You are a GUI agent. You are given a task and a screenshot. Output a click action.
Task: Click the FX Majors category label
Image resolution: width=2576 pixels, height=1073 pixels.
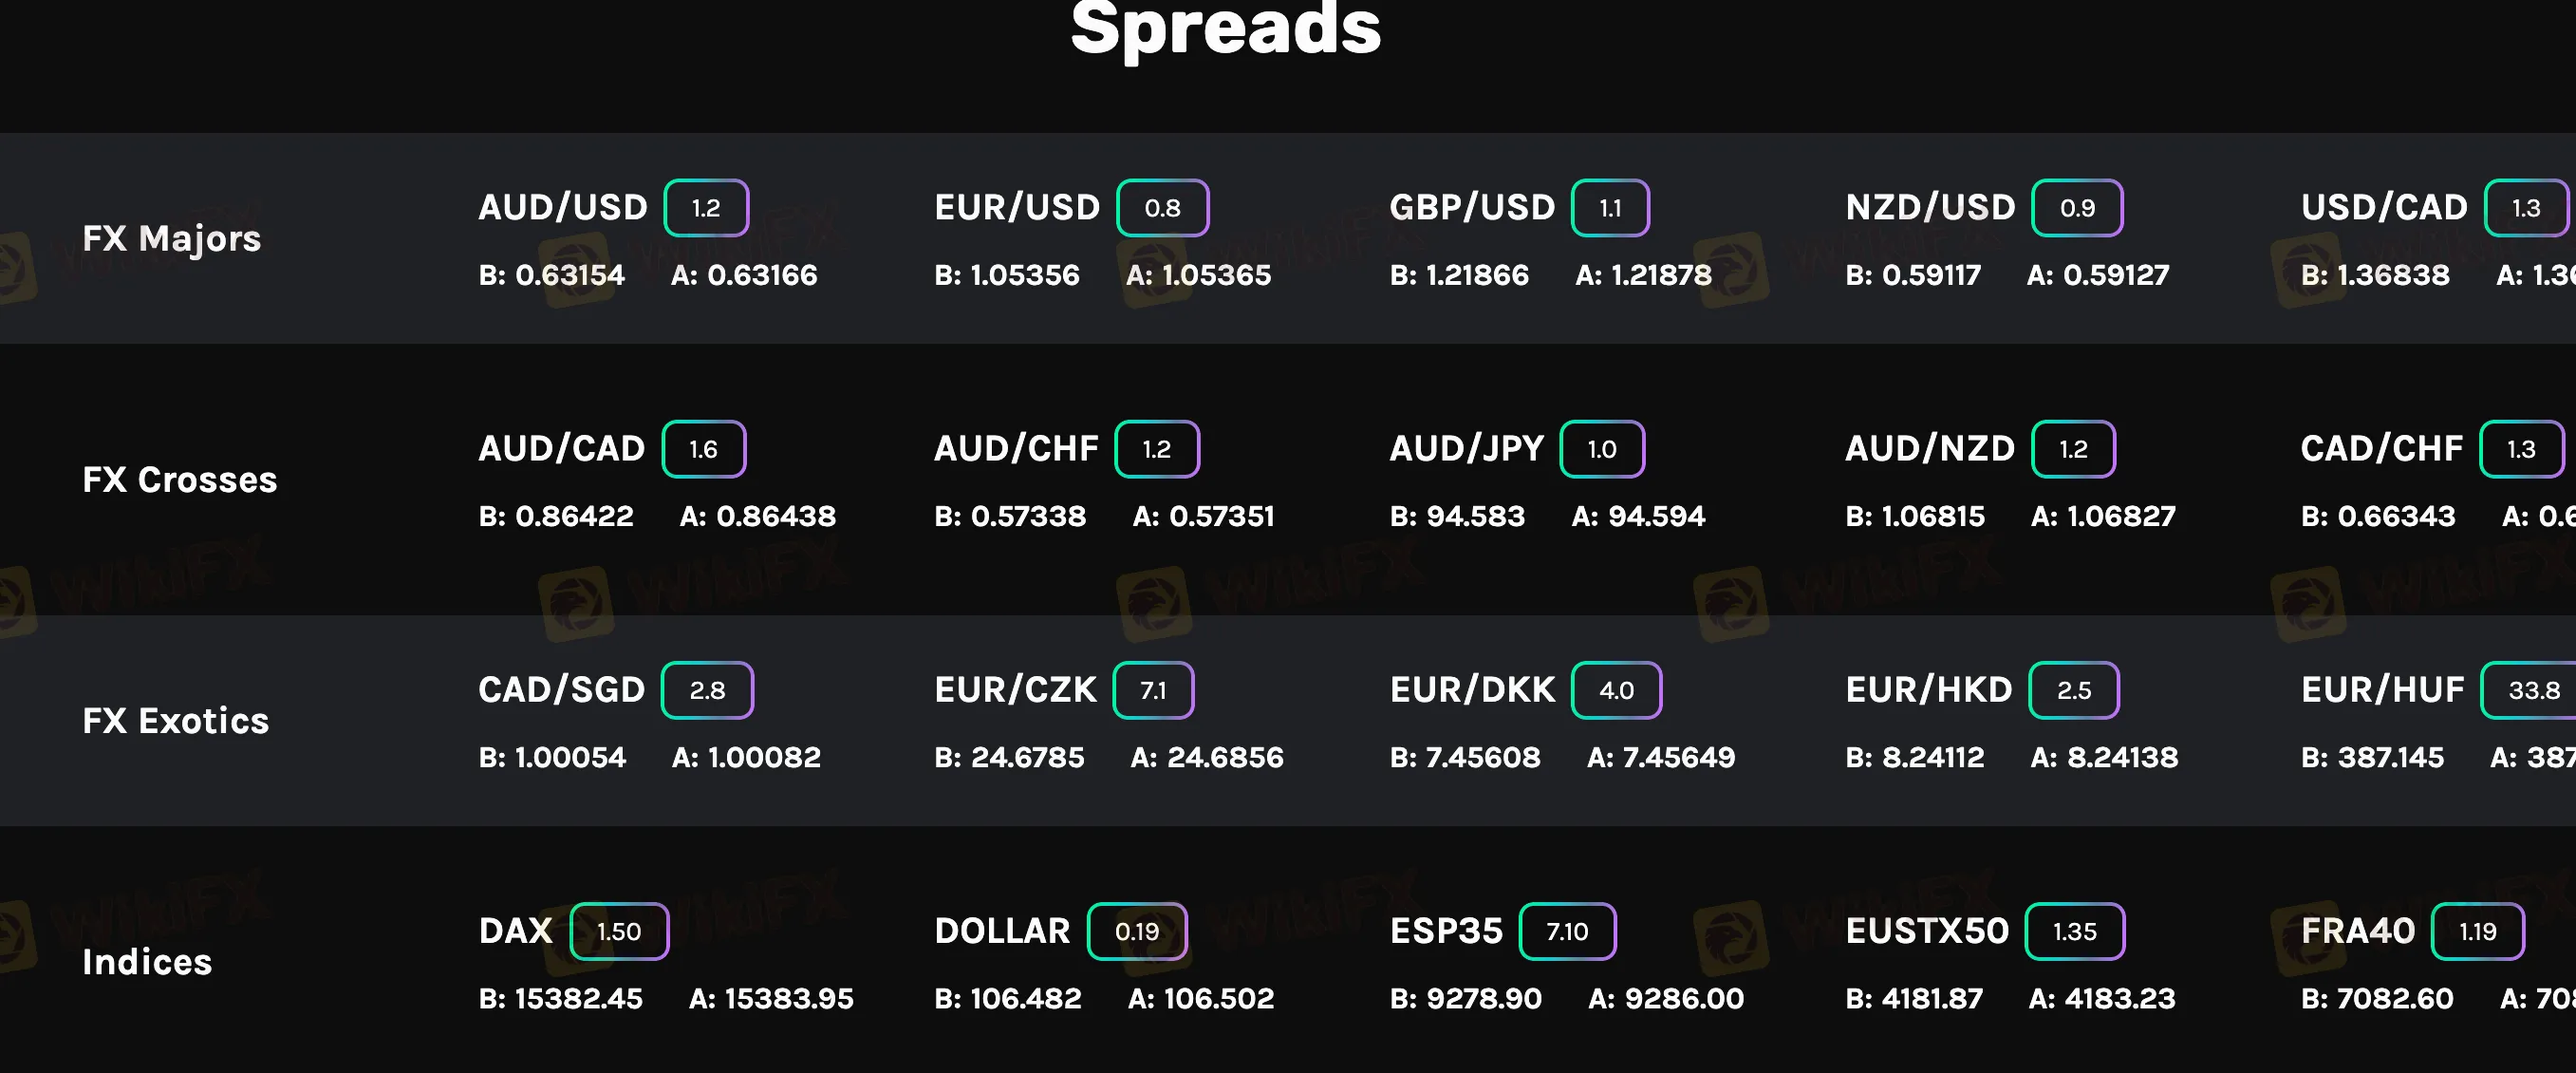[172, 239]
